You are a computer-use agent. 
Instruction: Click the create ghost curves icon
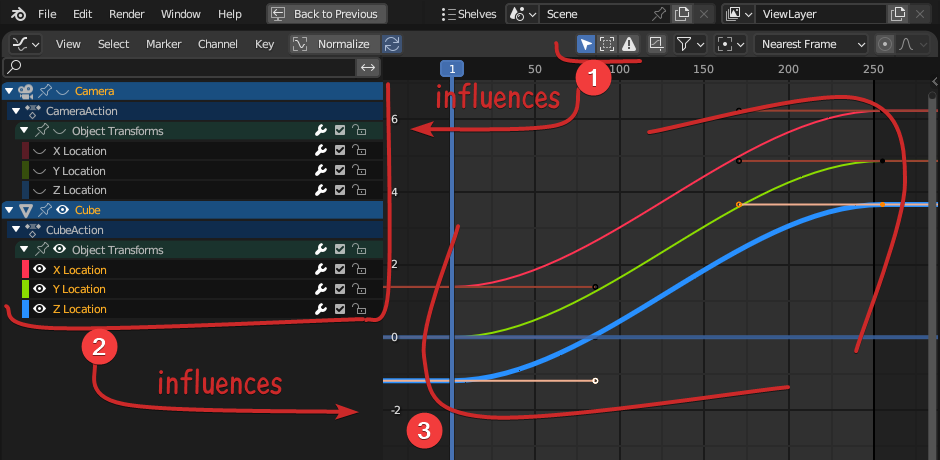pos(656,44)
